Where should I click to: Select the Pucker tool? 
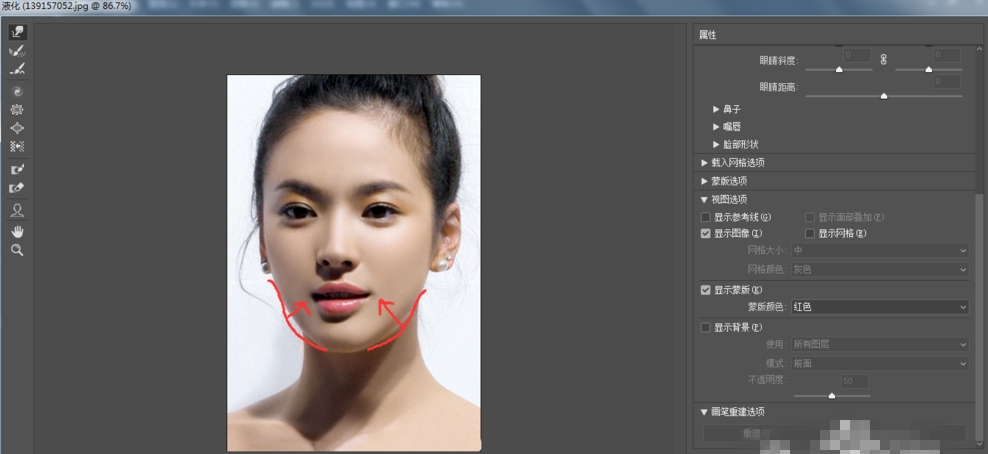tap(17, 110)
